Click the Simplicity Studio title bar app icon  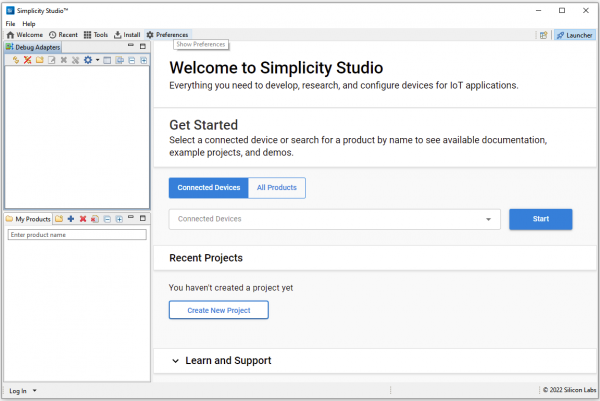[10, 10]
